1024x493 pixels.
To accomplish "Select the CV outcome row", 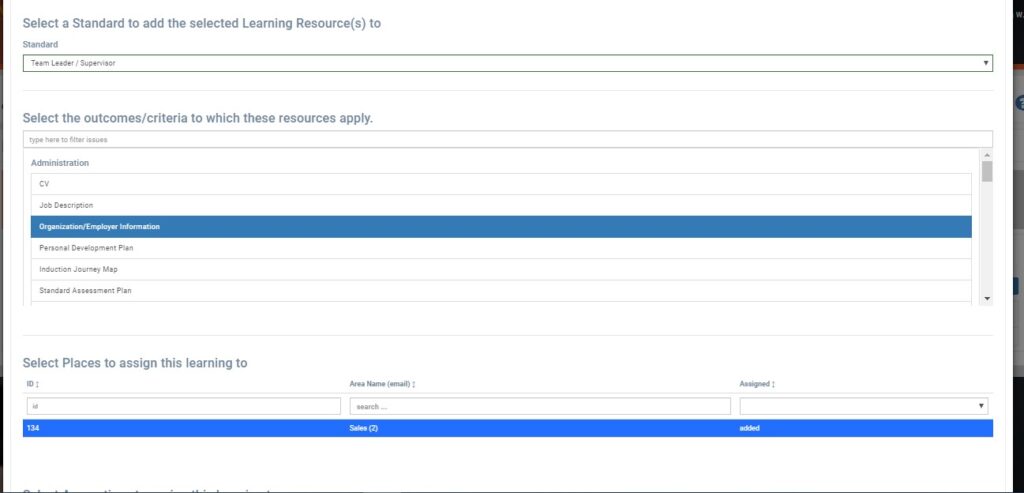I will pyautogui.click(x=501, y=184).
